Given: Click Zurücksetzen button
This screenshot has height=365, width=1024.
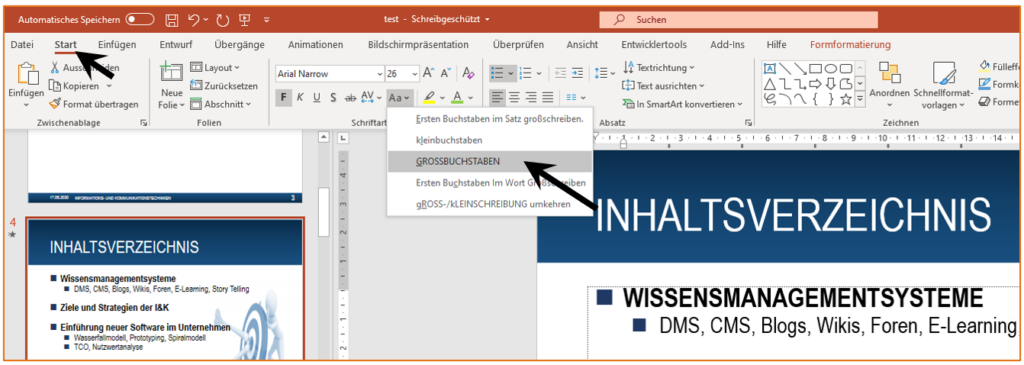Looking at the screenshot, I should [223, 86].
